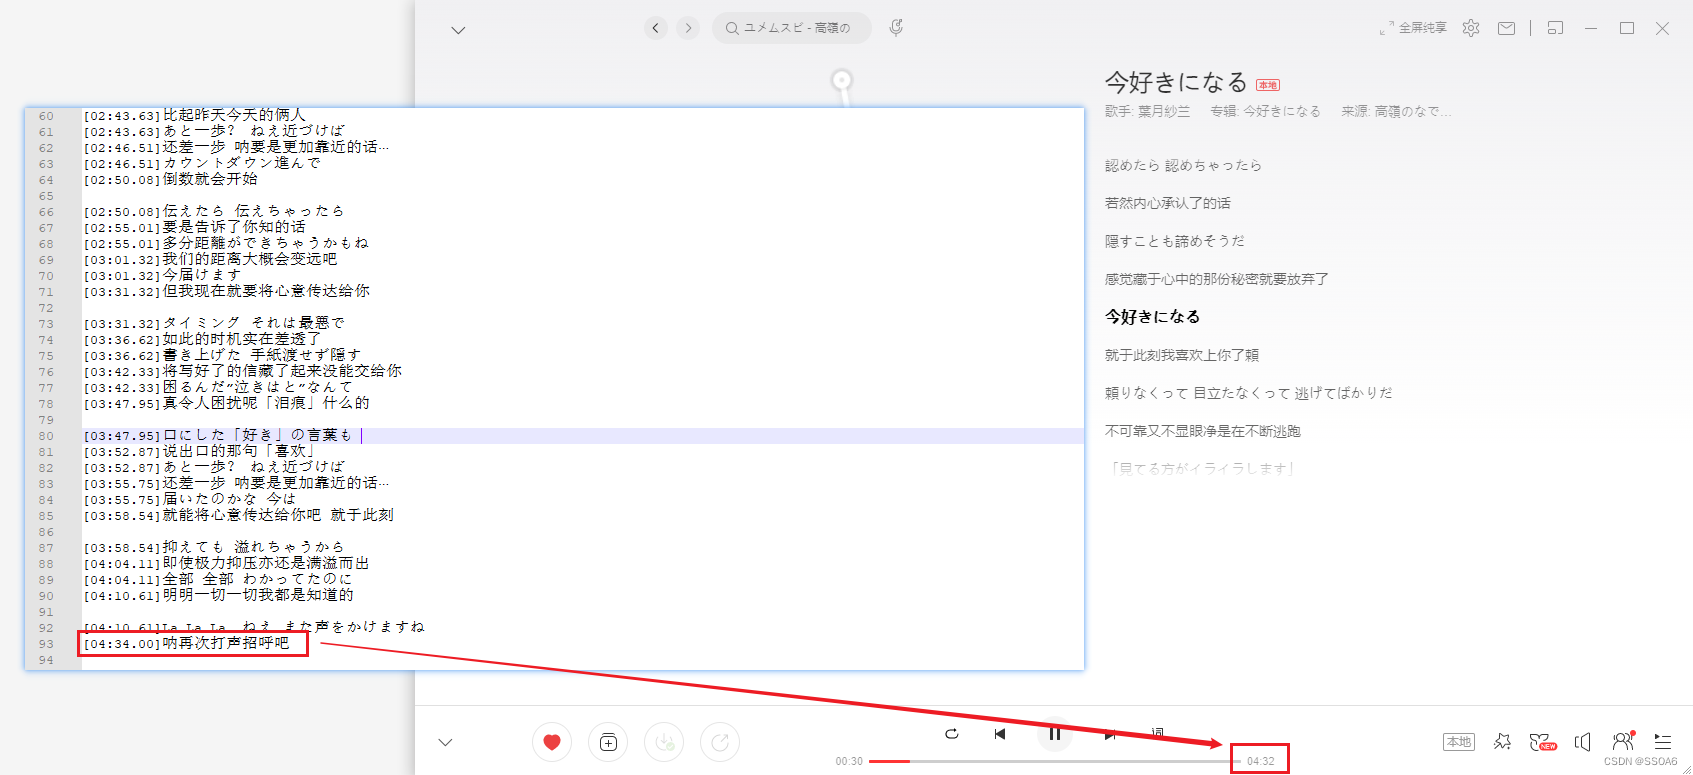Open the play queue list

point(1663,742)
